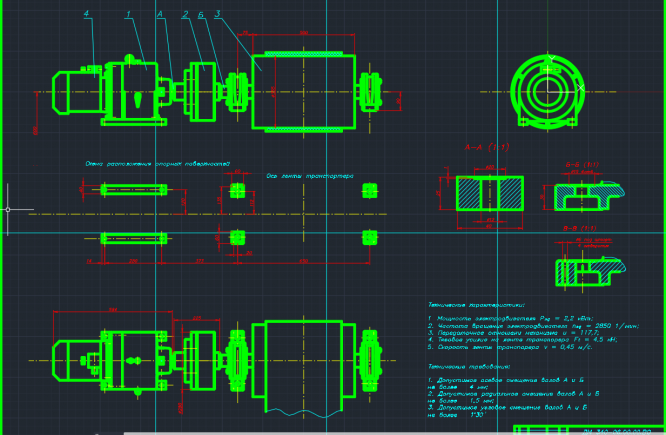Select the 'Схема расположения опорных поверхностей' caption

click(158, 164)
